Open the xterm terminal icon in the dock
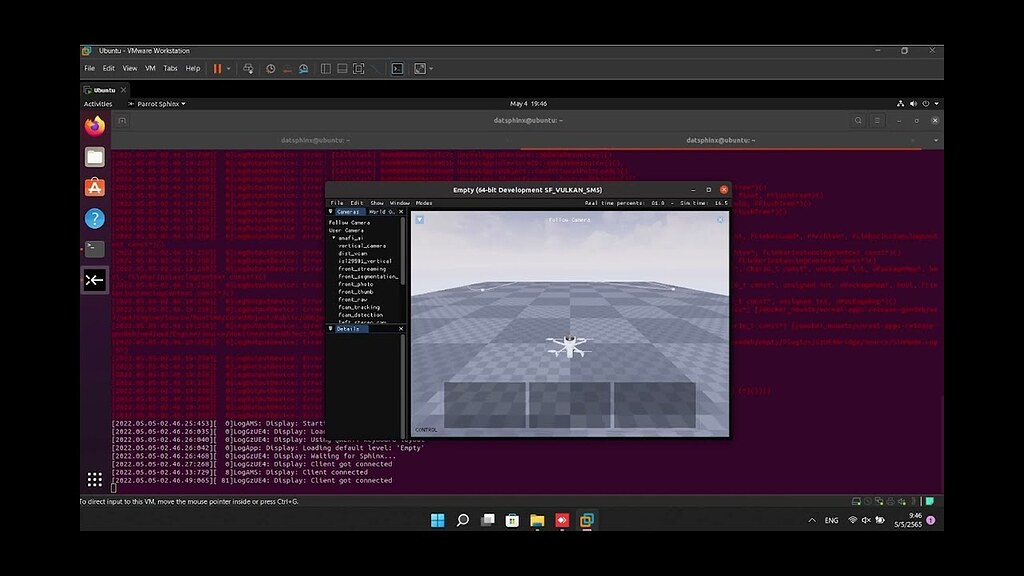The height and width of the screenshot is (576, 1024). pyautogui.click(x=95, y=281)
